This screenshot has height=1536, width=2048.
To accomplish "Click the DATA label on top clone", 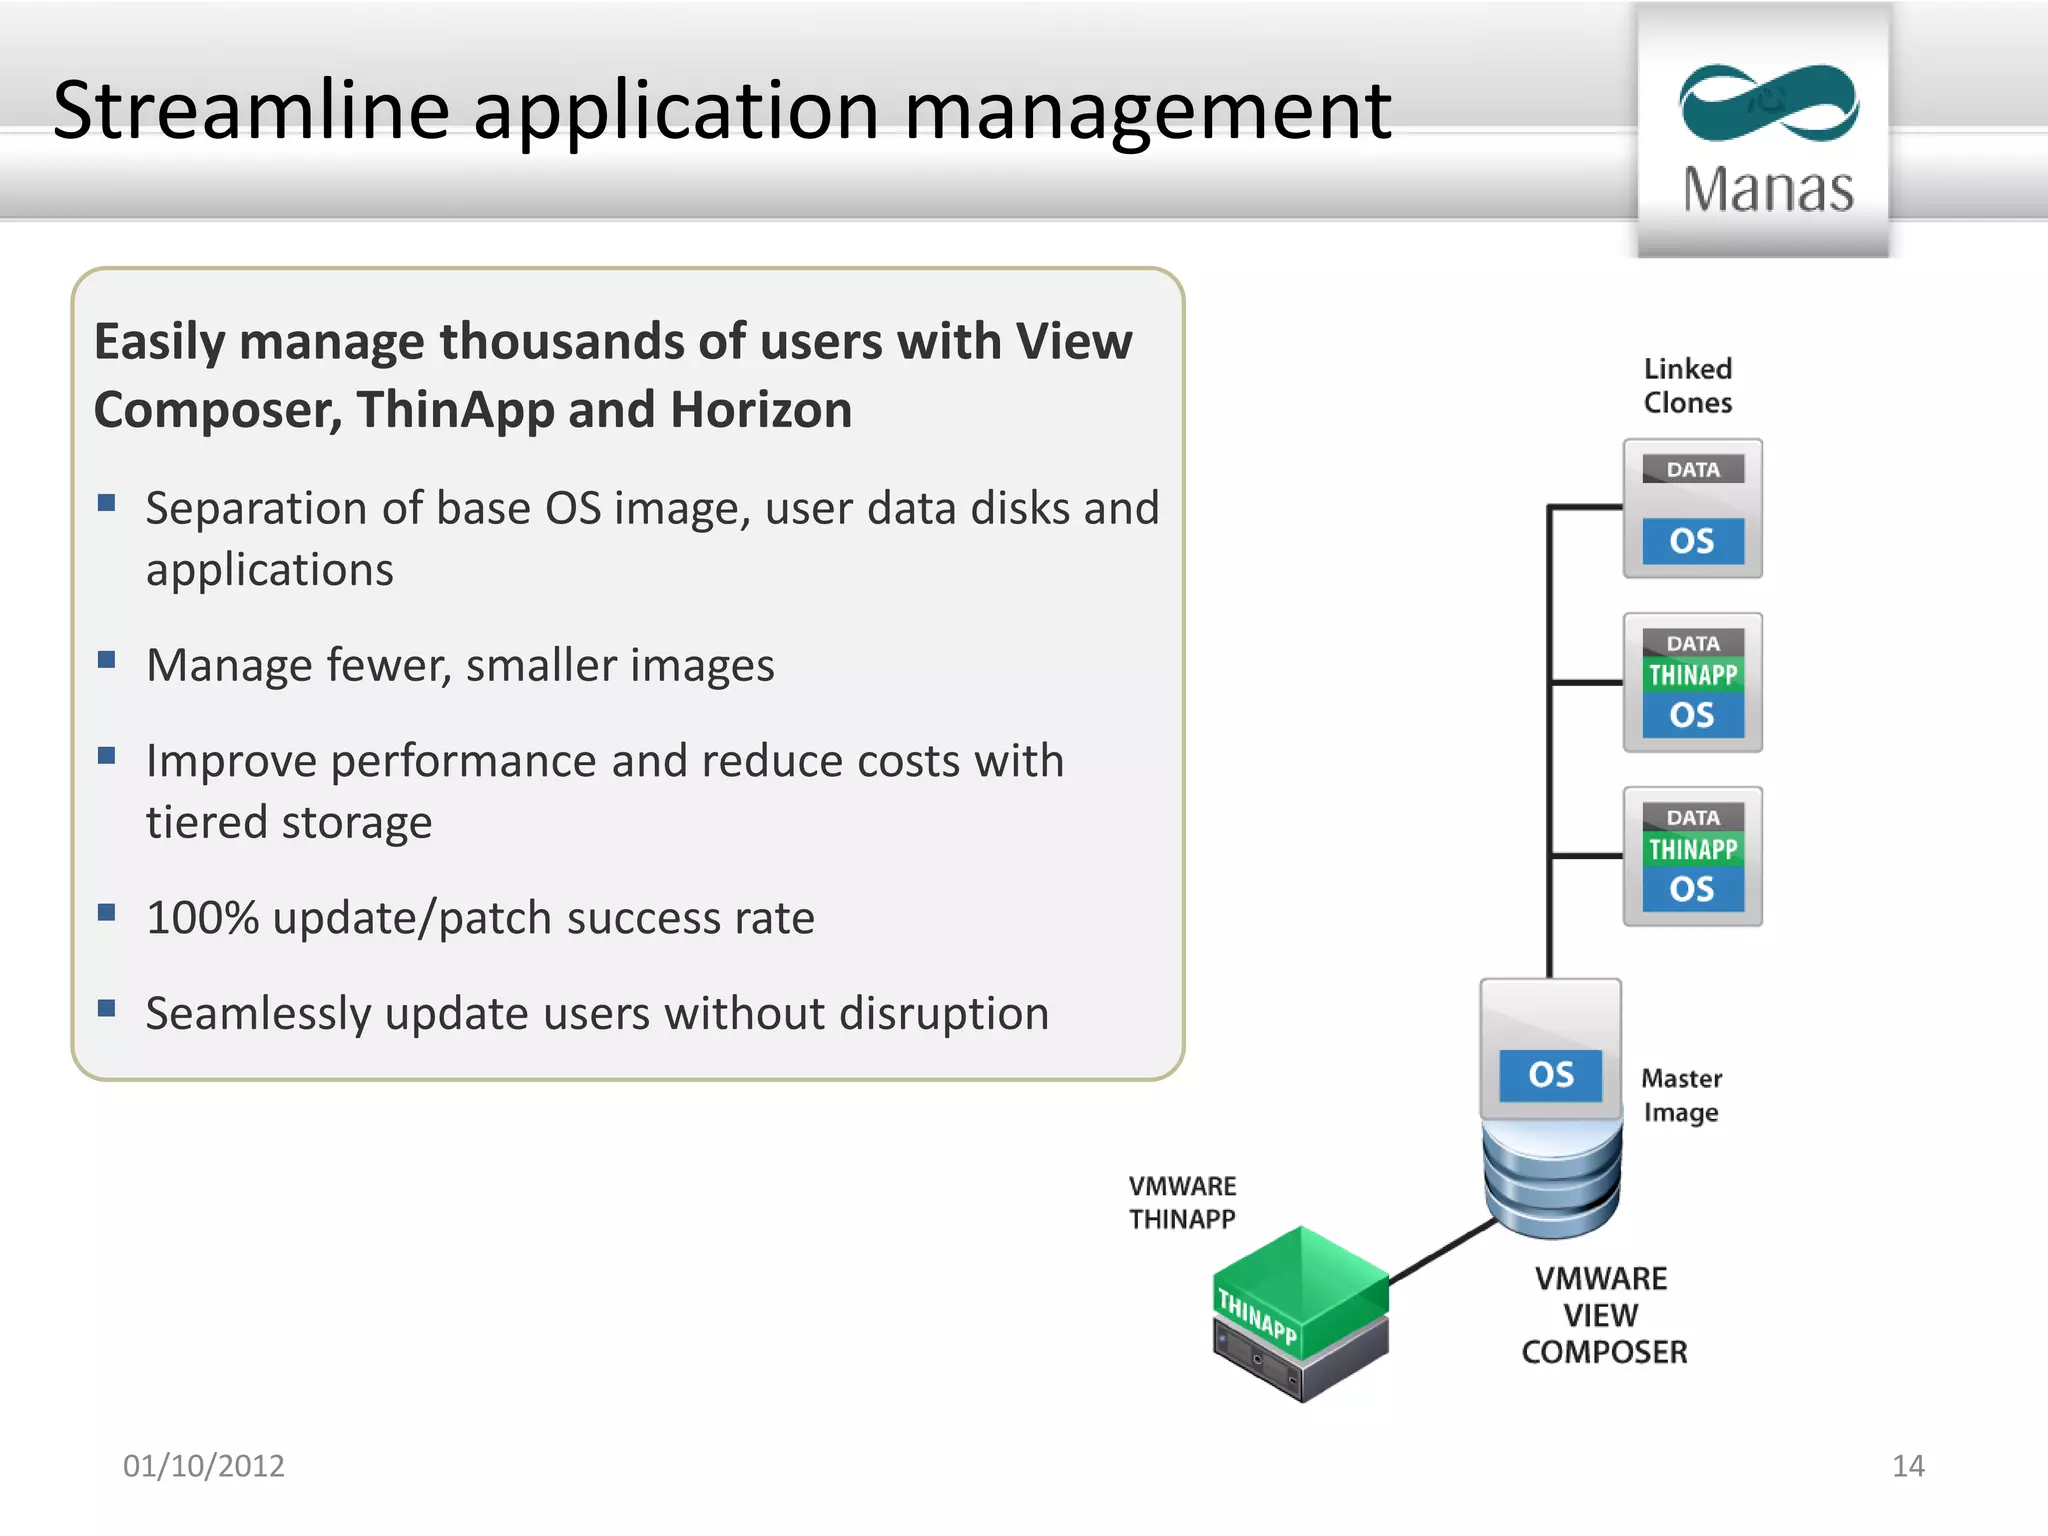I will tap(1692, 469).
